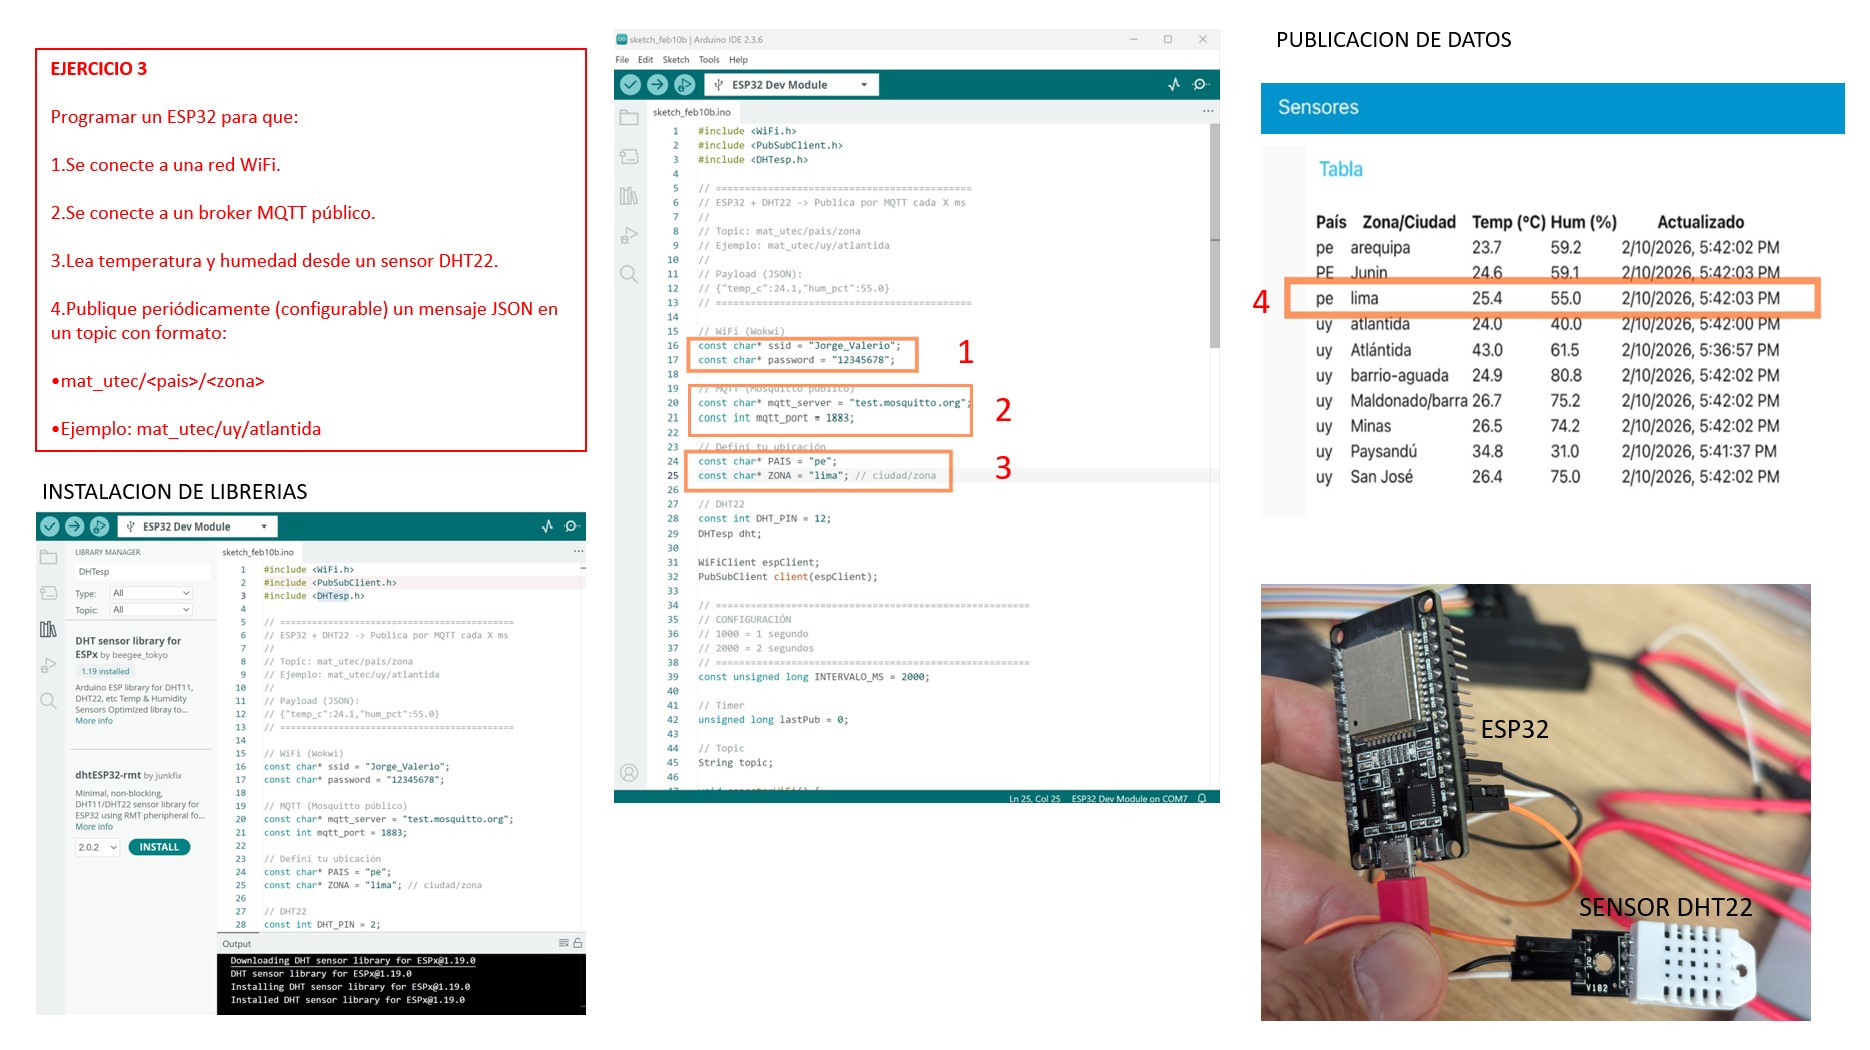The image size is (1870, 1050).
Task: Expand the Topic filter dropdown in Library Manager
Action: coord(151,610)
